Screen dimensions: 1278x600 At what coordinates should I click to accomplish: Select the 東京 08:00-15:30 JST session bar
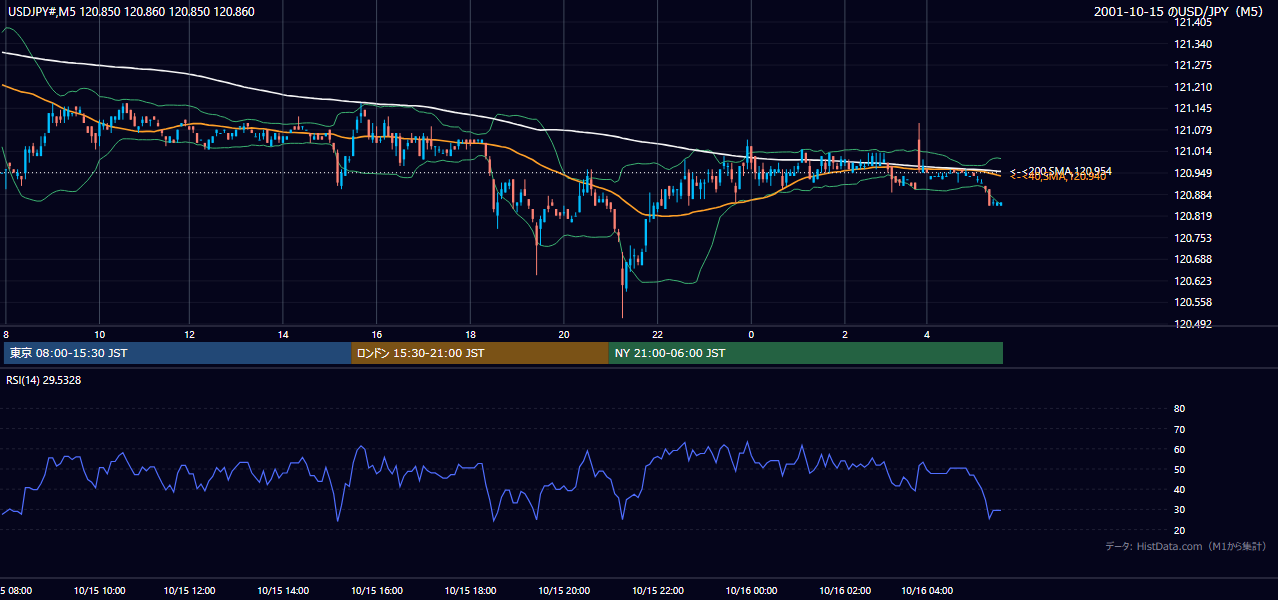tap(178, 353)
